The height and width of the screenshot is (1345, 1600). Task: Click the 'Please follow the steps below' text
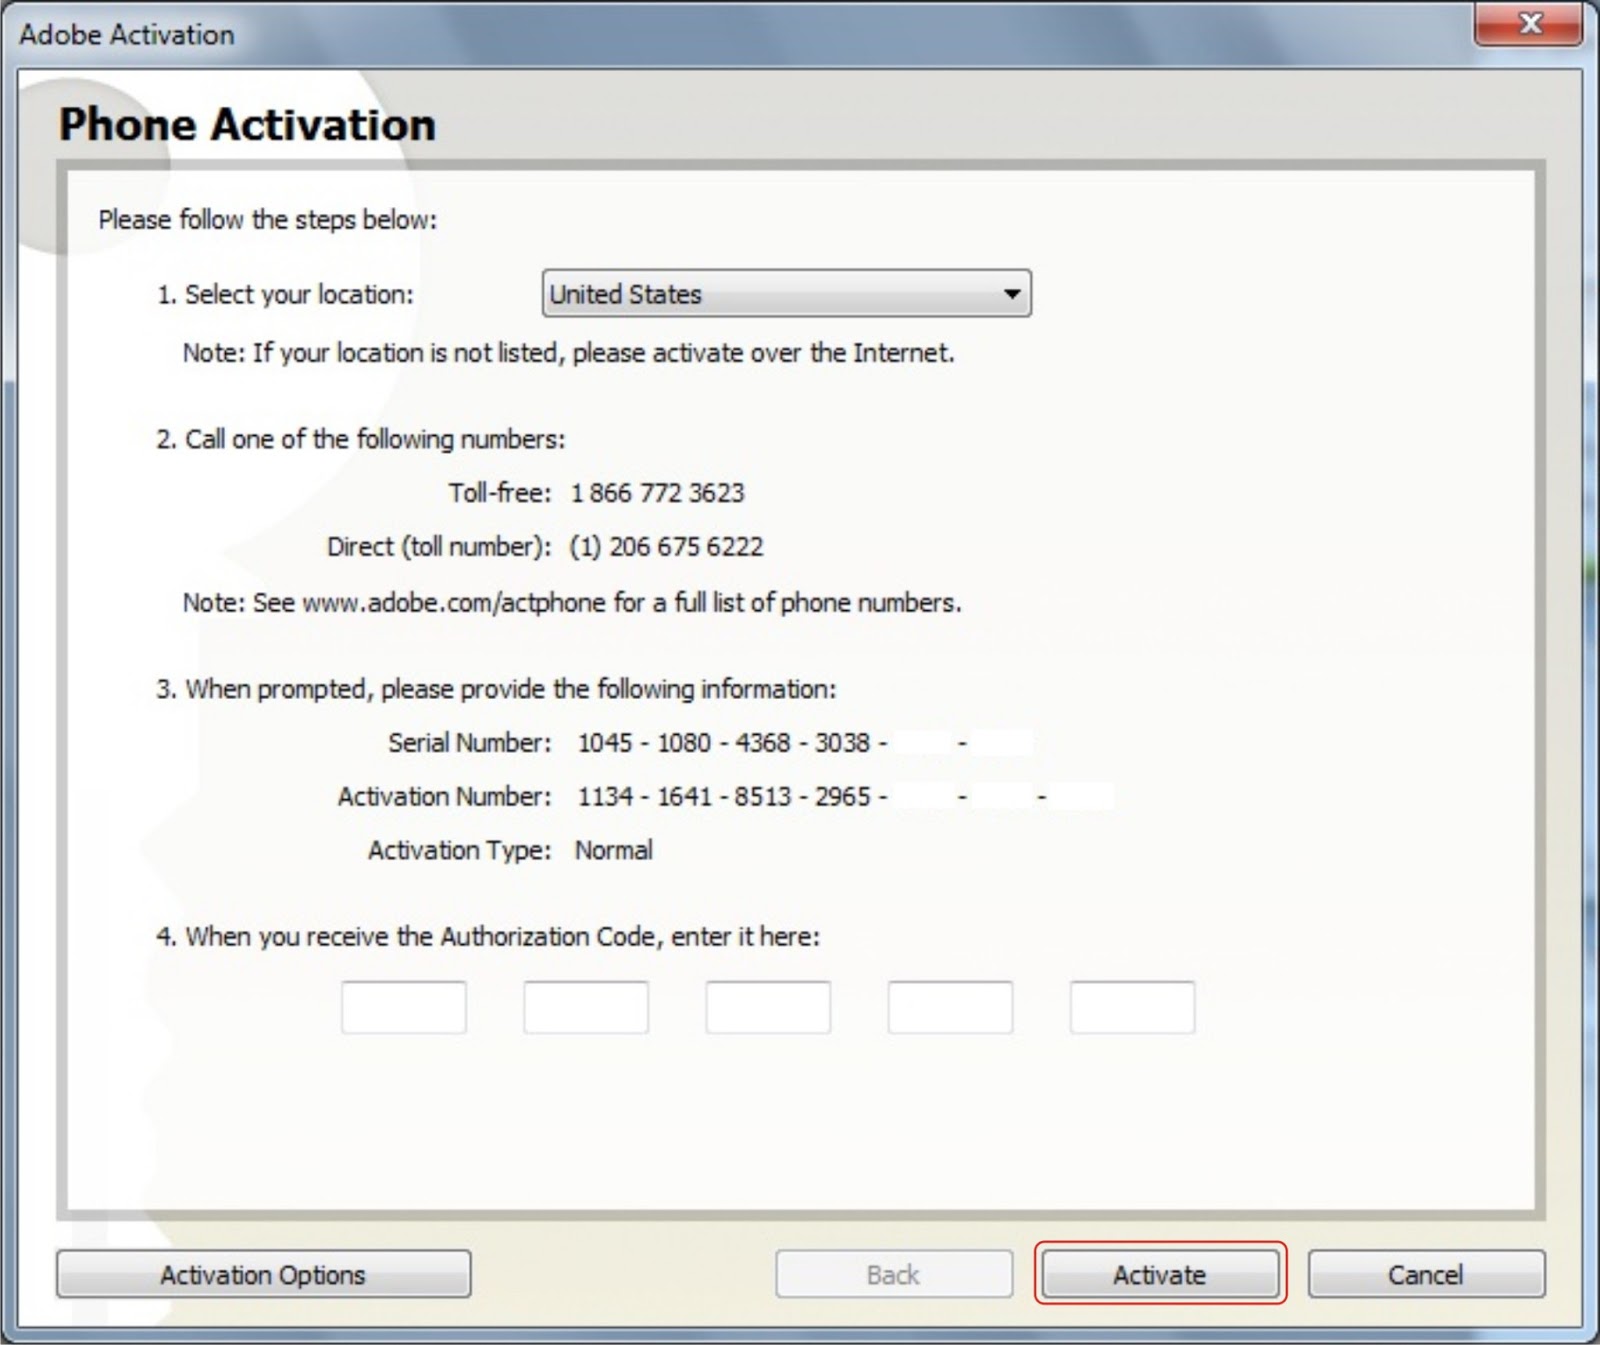(268, 220)
